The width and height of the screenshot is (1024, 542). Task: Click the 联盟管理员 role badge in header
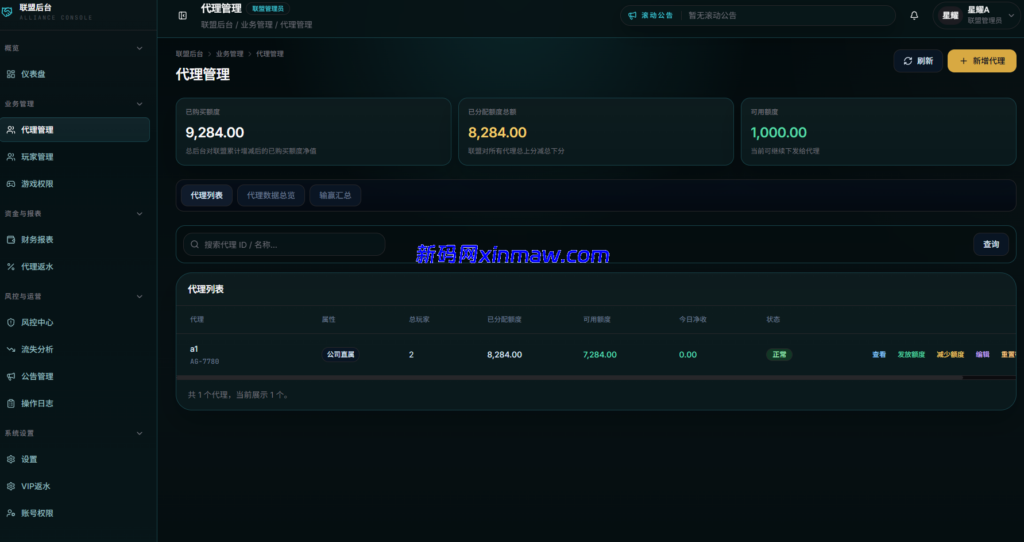point(268,8)
